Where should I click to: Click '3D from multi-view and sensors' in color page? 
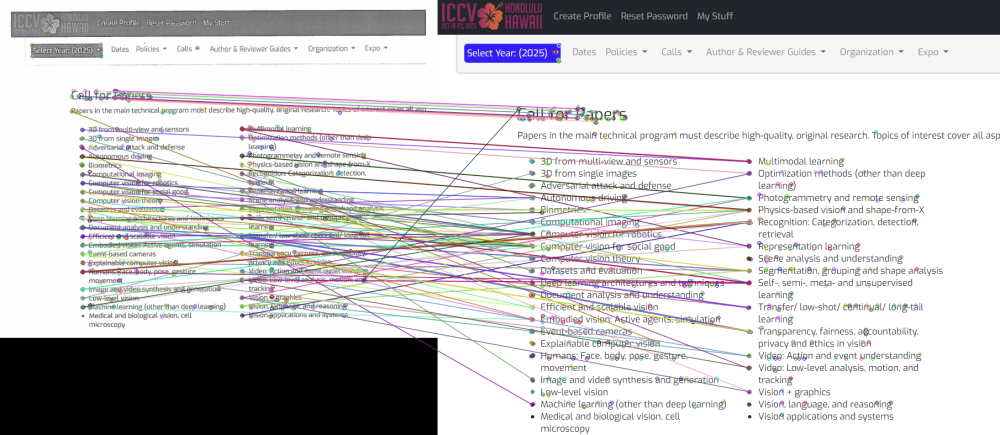608,161
